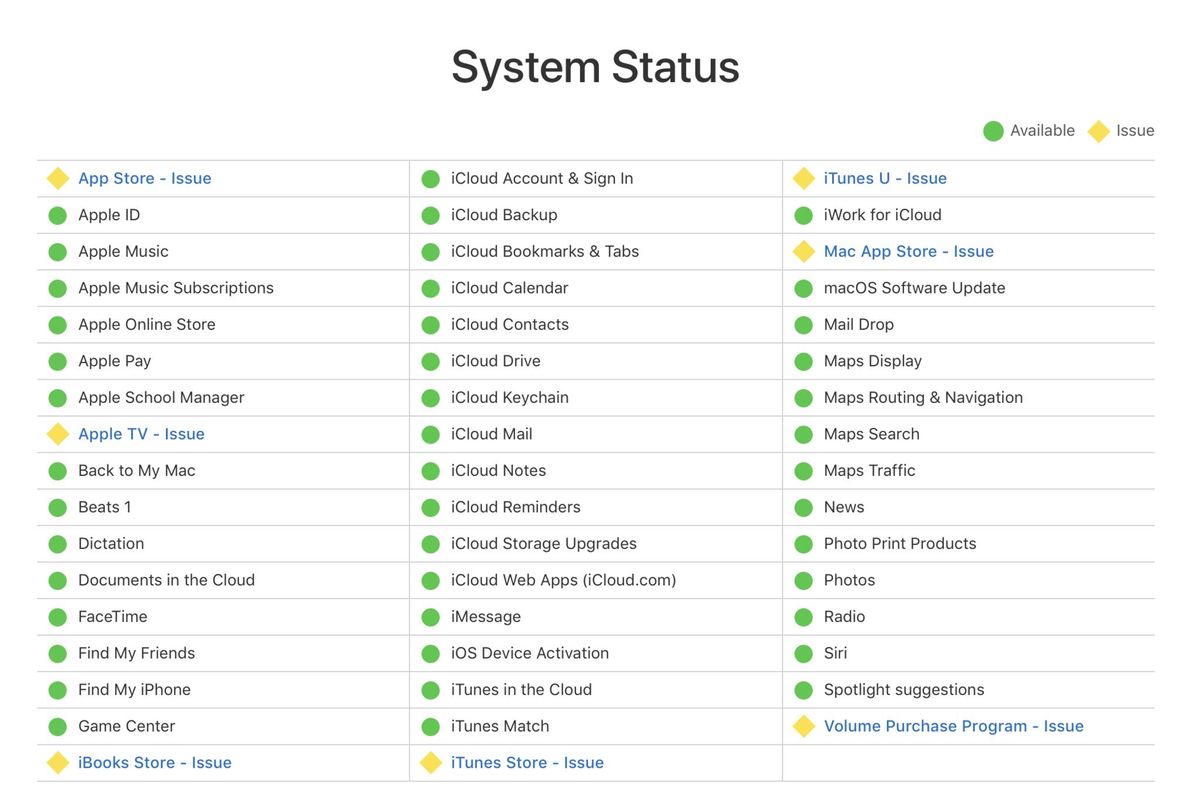
Task: Select the Dictation row text
Action: click(111, 543)
